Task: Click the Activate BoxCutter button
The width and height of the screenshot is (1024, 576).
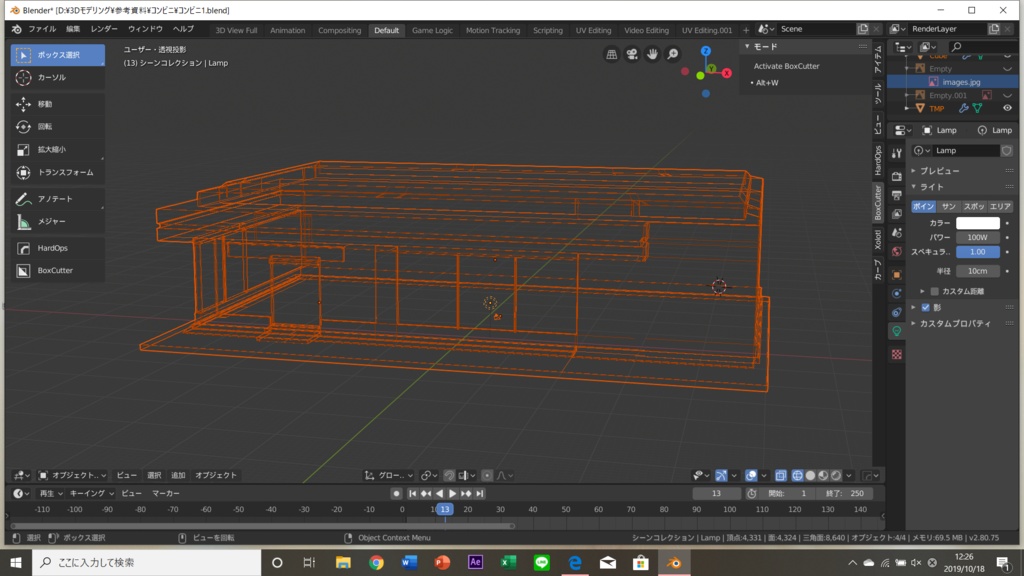Action: tap(786, 66)
